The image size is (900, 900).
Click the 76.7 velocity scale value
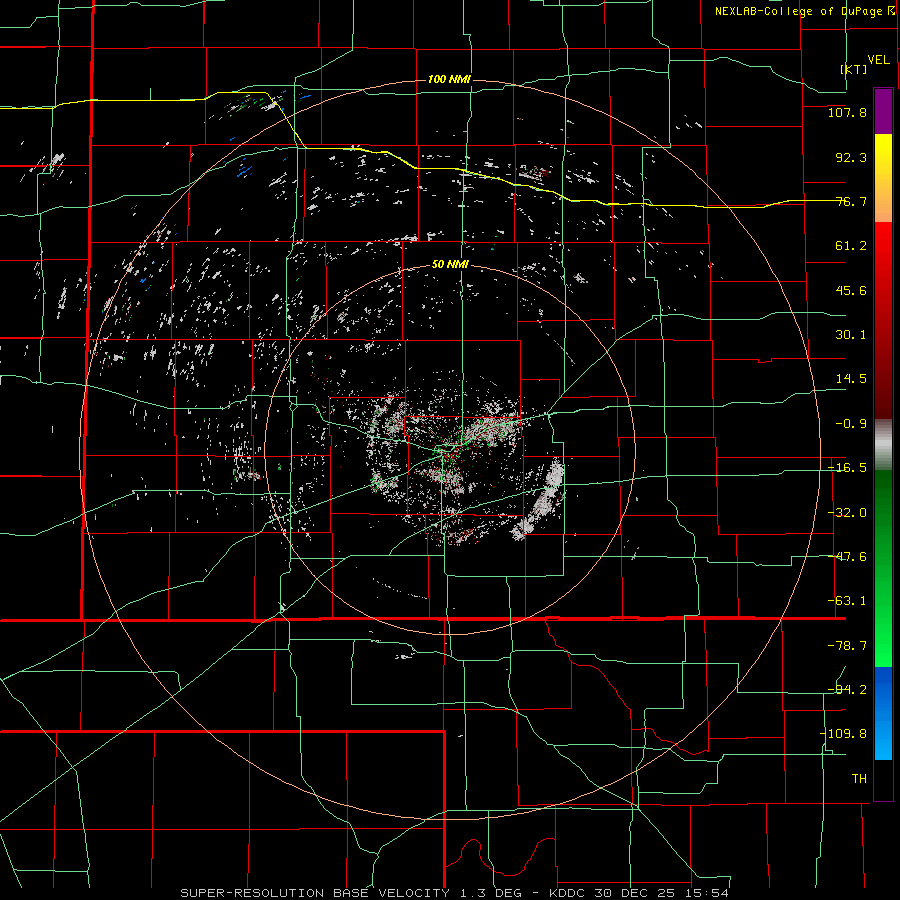[x=851, y=201]
